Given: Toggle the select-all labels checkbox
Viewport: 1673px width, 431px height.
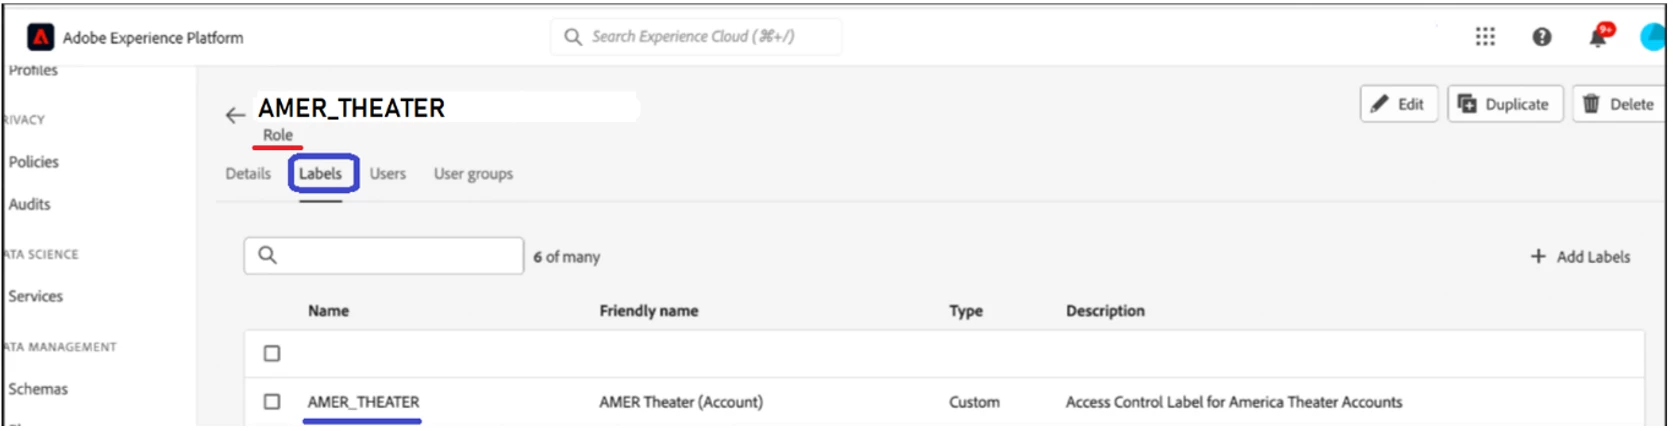Looking at the screenshot, I should 272,354.
